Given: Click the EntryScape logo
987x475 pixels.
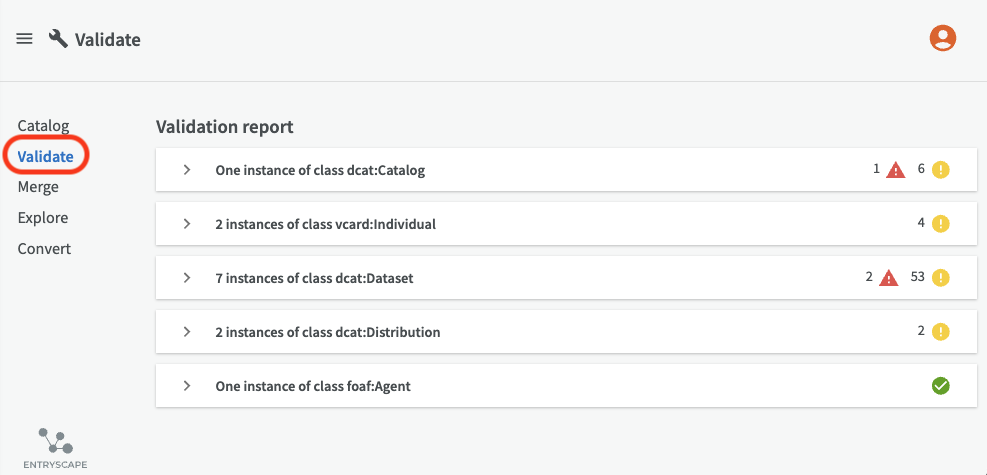Looking at the screenshot, I should (x=55, y=448).
